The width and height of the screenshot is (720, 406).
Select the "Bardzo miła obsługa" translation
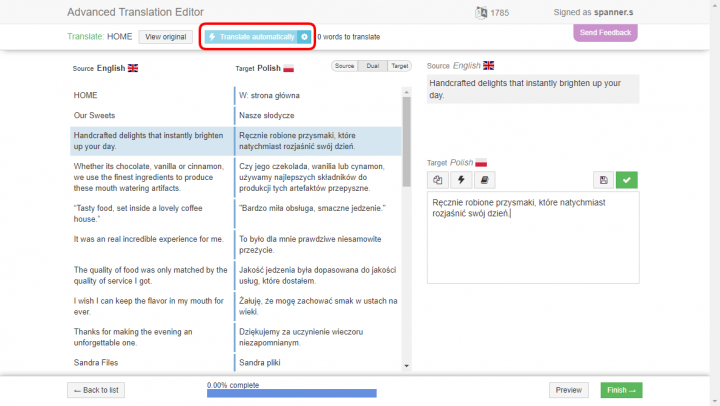tap(318, 214)
